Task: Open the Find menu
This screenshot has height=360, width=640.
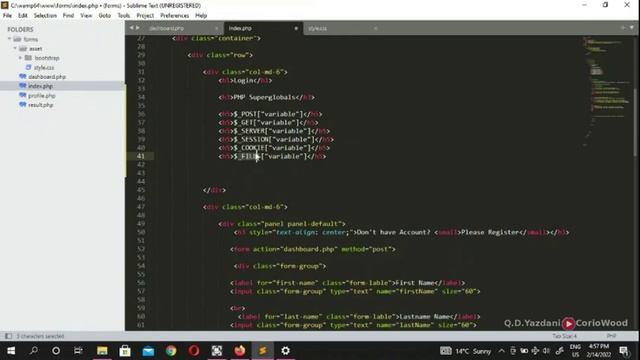Action: coord(68,16)
